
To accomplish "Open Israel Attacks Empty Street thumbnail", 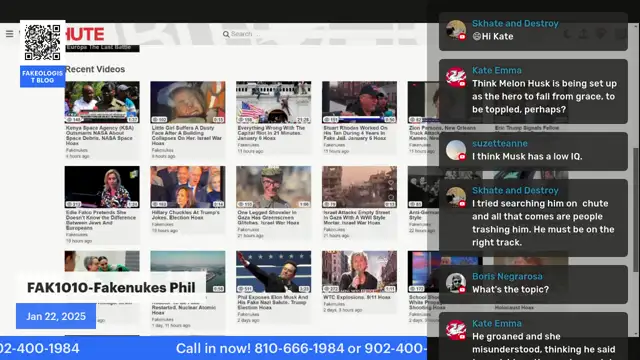I will click(359, 187).
